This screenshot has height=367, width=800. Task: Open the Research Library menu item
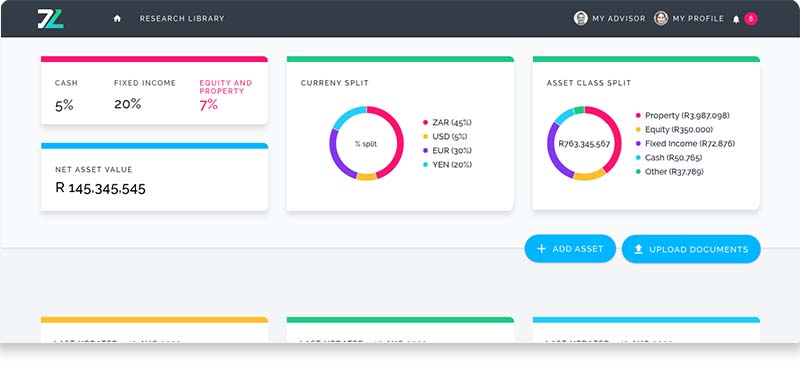click(182, 18)
